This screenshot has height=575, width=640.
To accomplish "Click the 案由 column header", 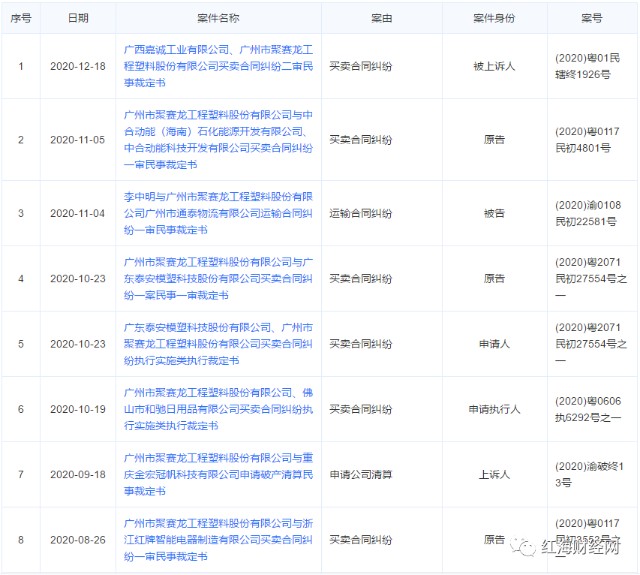I will click(382, 18).
